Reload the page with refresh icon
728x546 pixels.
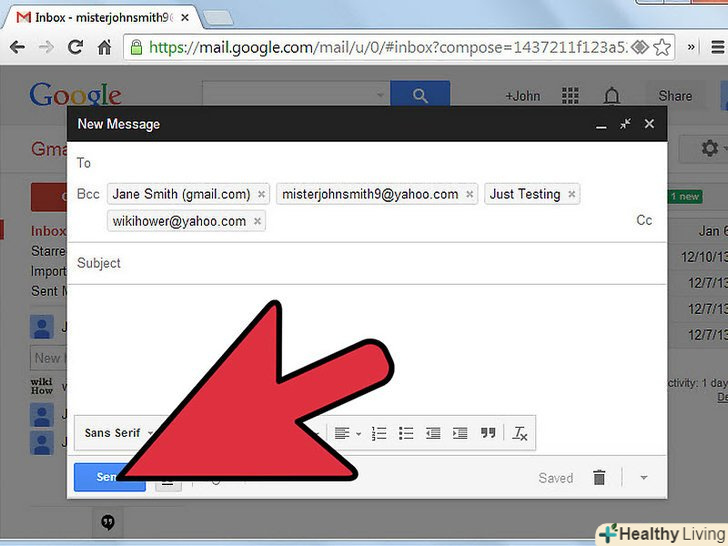75,47
